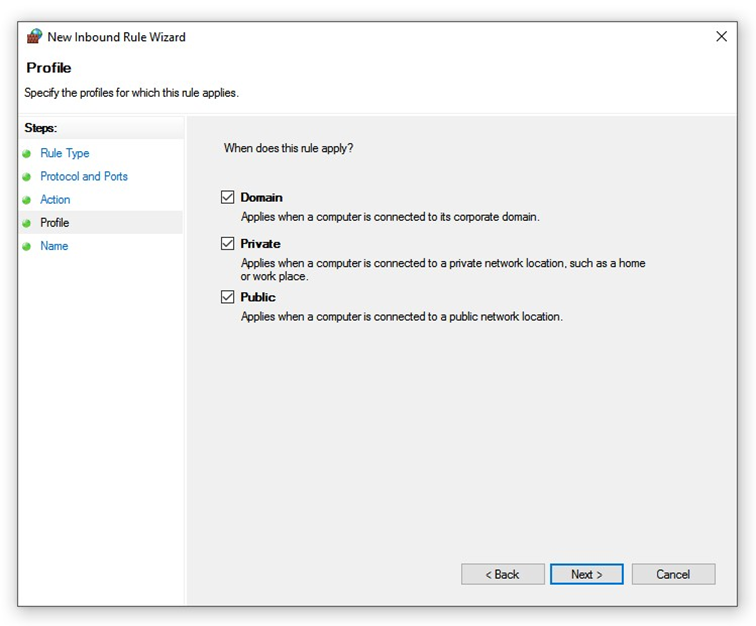This screenshot has width=756, height=626.
Task: Click the Domain label text
Action: (261, 198)
